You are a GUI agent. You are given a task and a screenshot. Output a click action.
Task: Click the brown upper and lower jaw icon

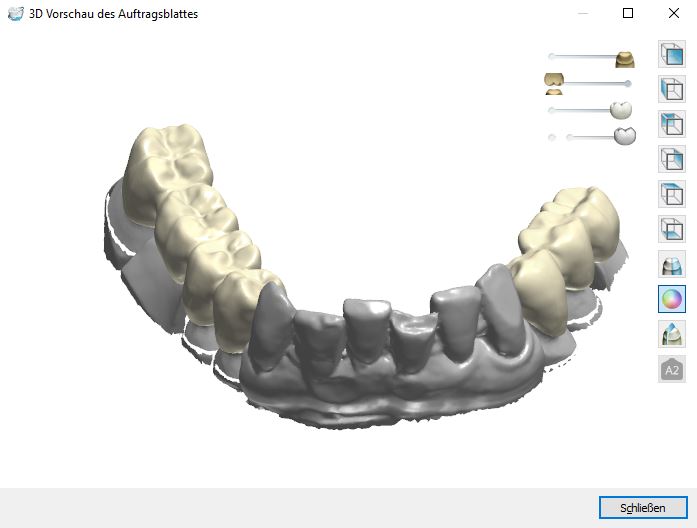point(554,84)
